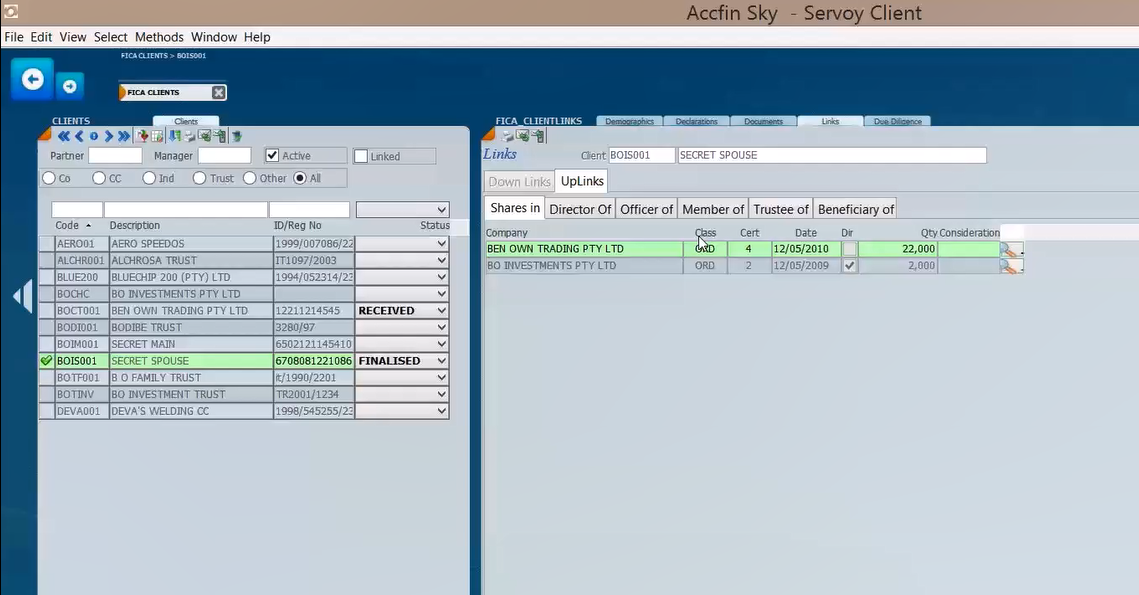The image size is (1139, 595).
Task: Click printer icon in Clients toolbar
Action: pos(190,136)
